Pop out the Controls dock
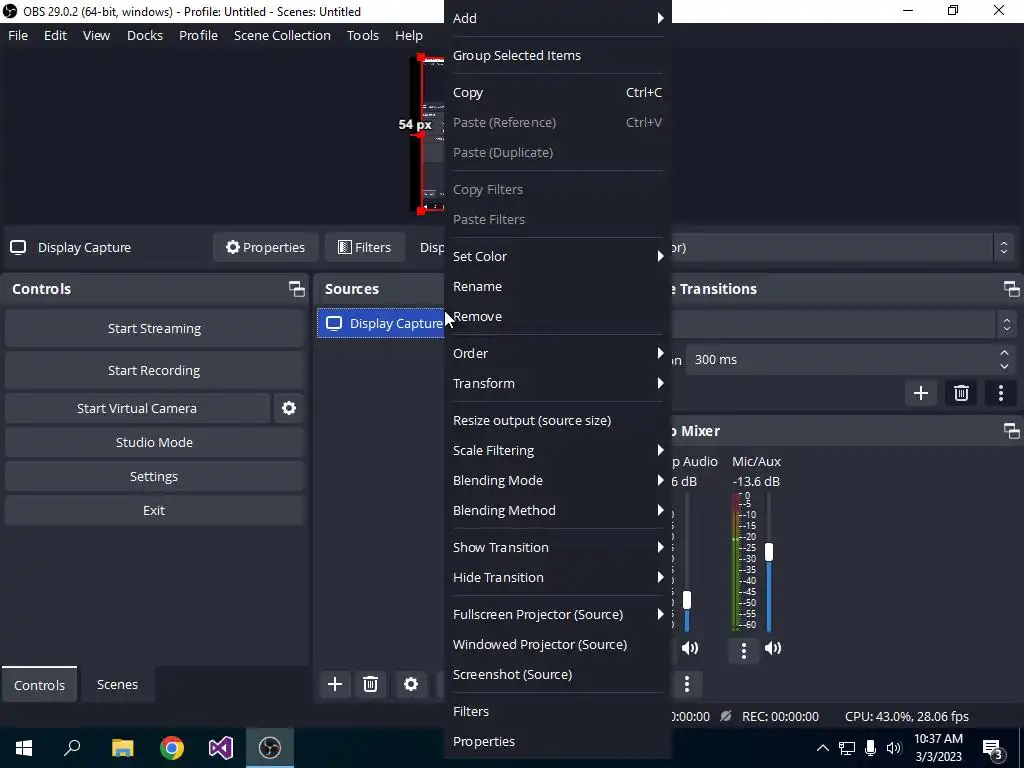Image resolution: width=1024 pixels, height=768 pixels. pos(296,289)
